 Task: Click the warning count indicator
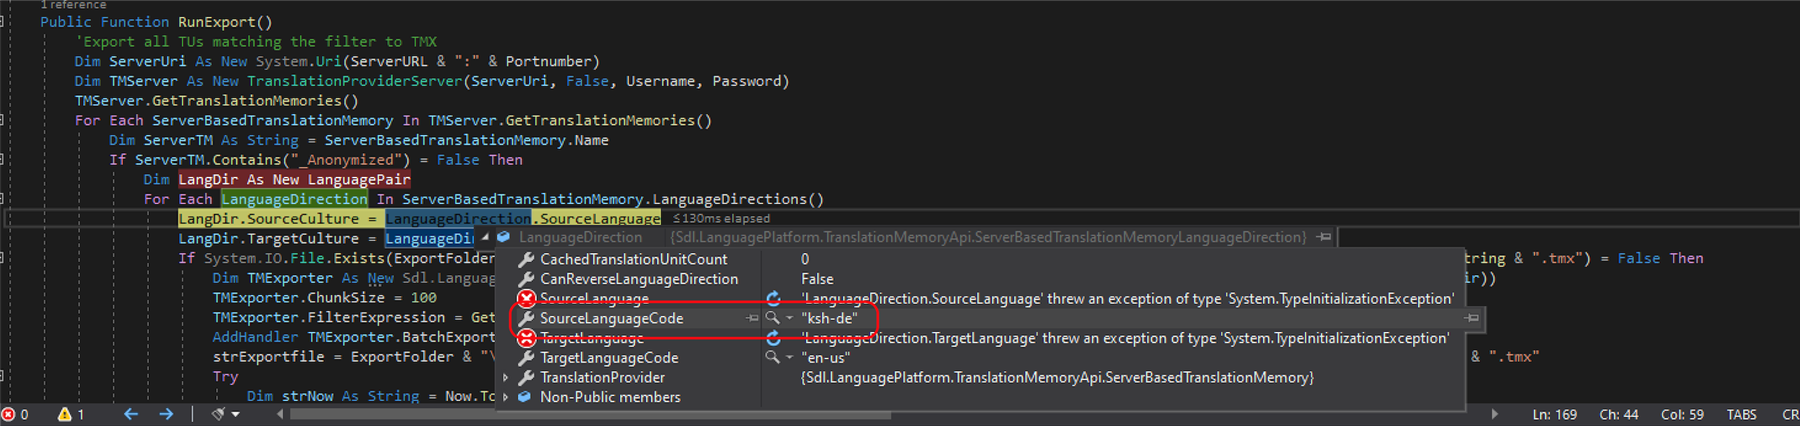[x=71, y=414]
